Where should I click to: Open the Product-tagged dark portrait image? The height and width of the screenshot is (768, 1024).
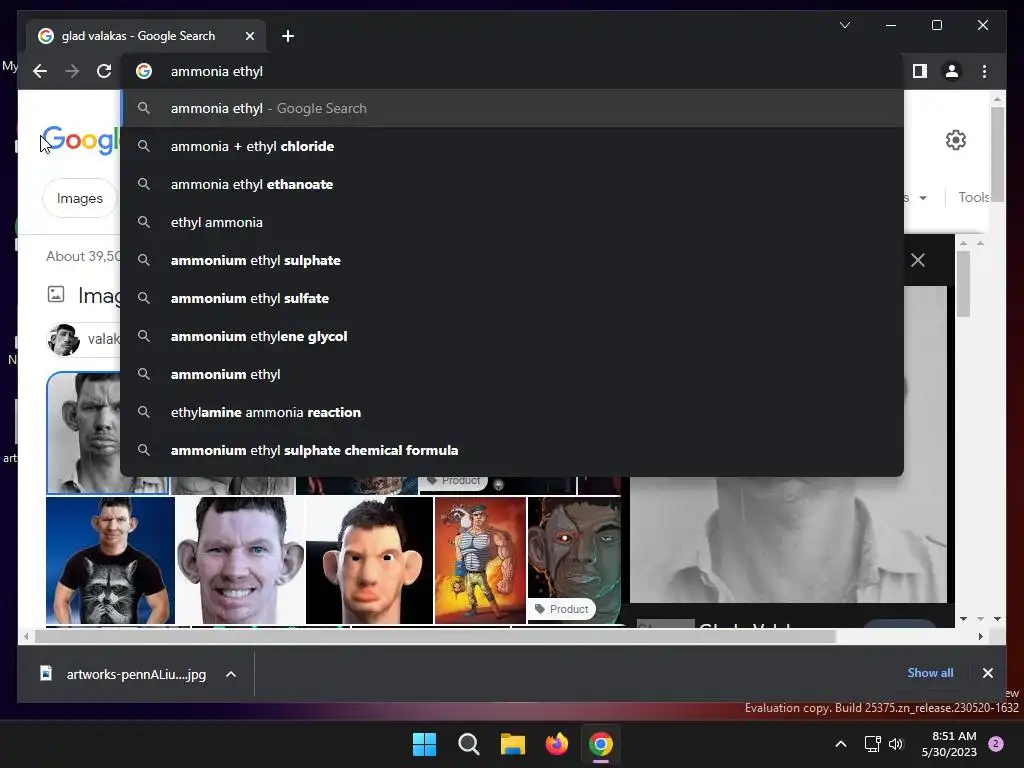coord(574,560)
